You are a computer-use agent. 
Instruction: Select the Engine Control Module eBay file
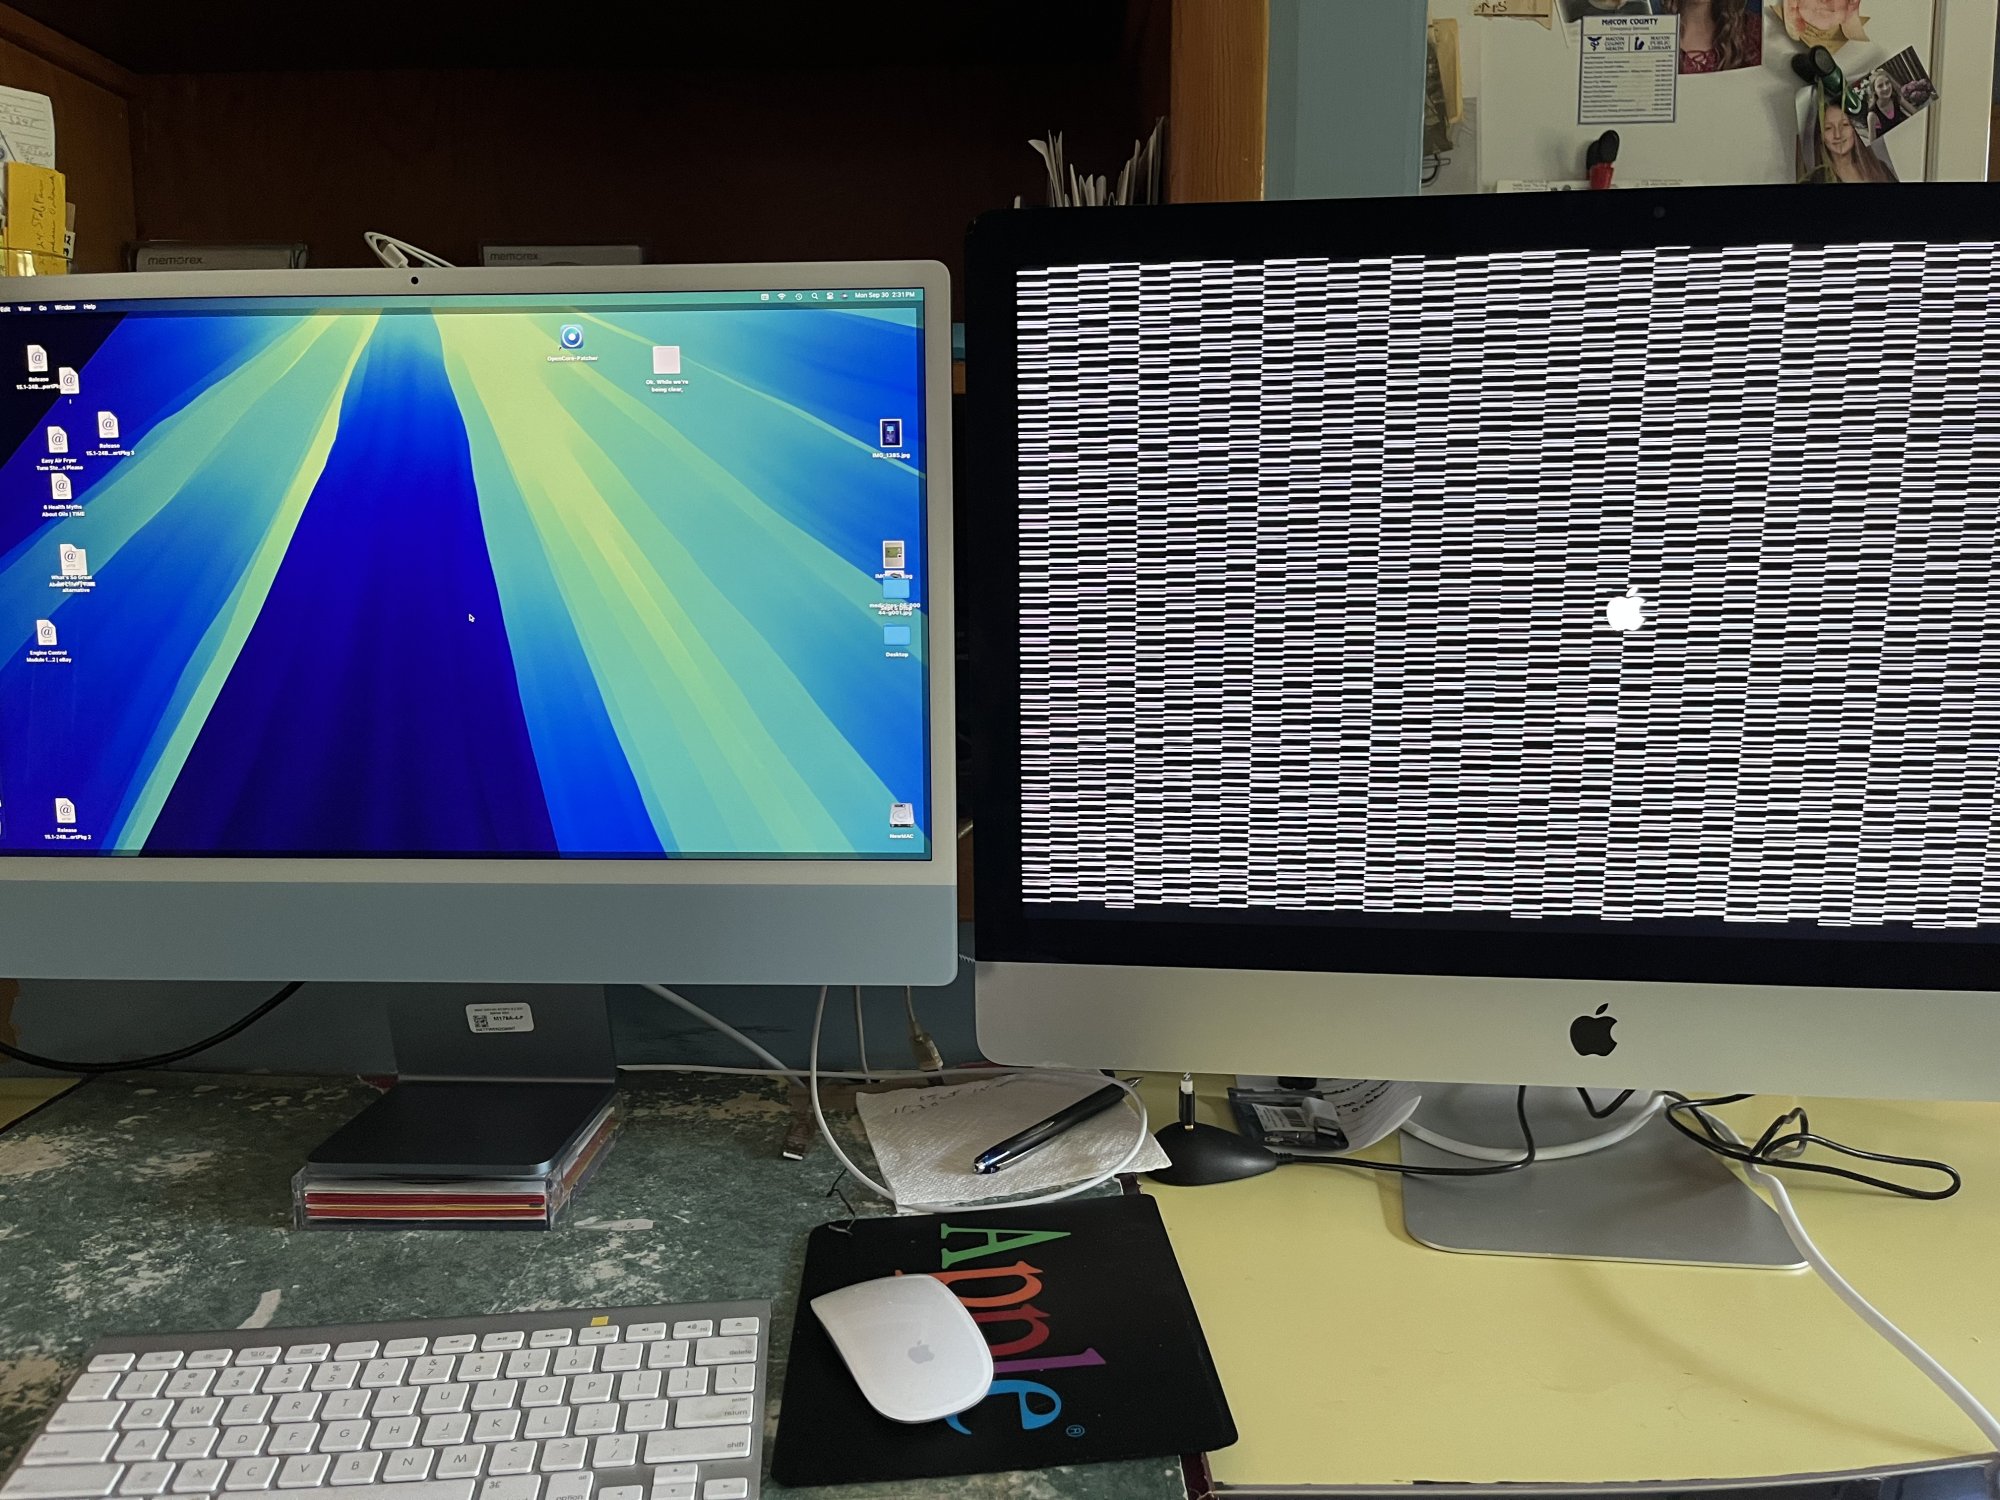(46, 633)
